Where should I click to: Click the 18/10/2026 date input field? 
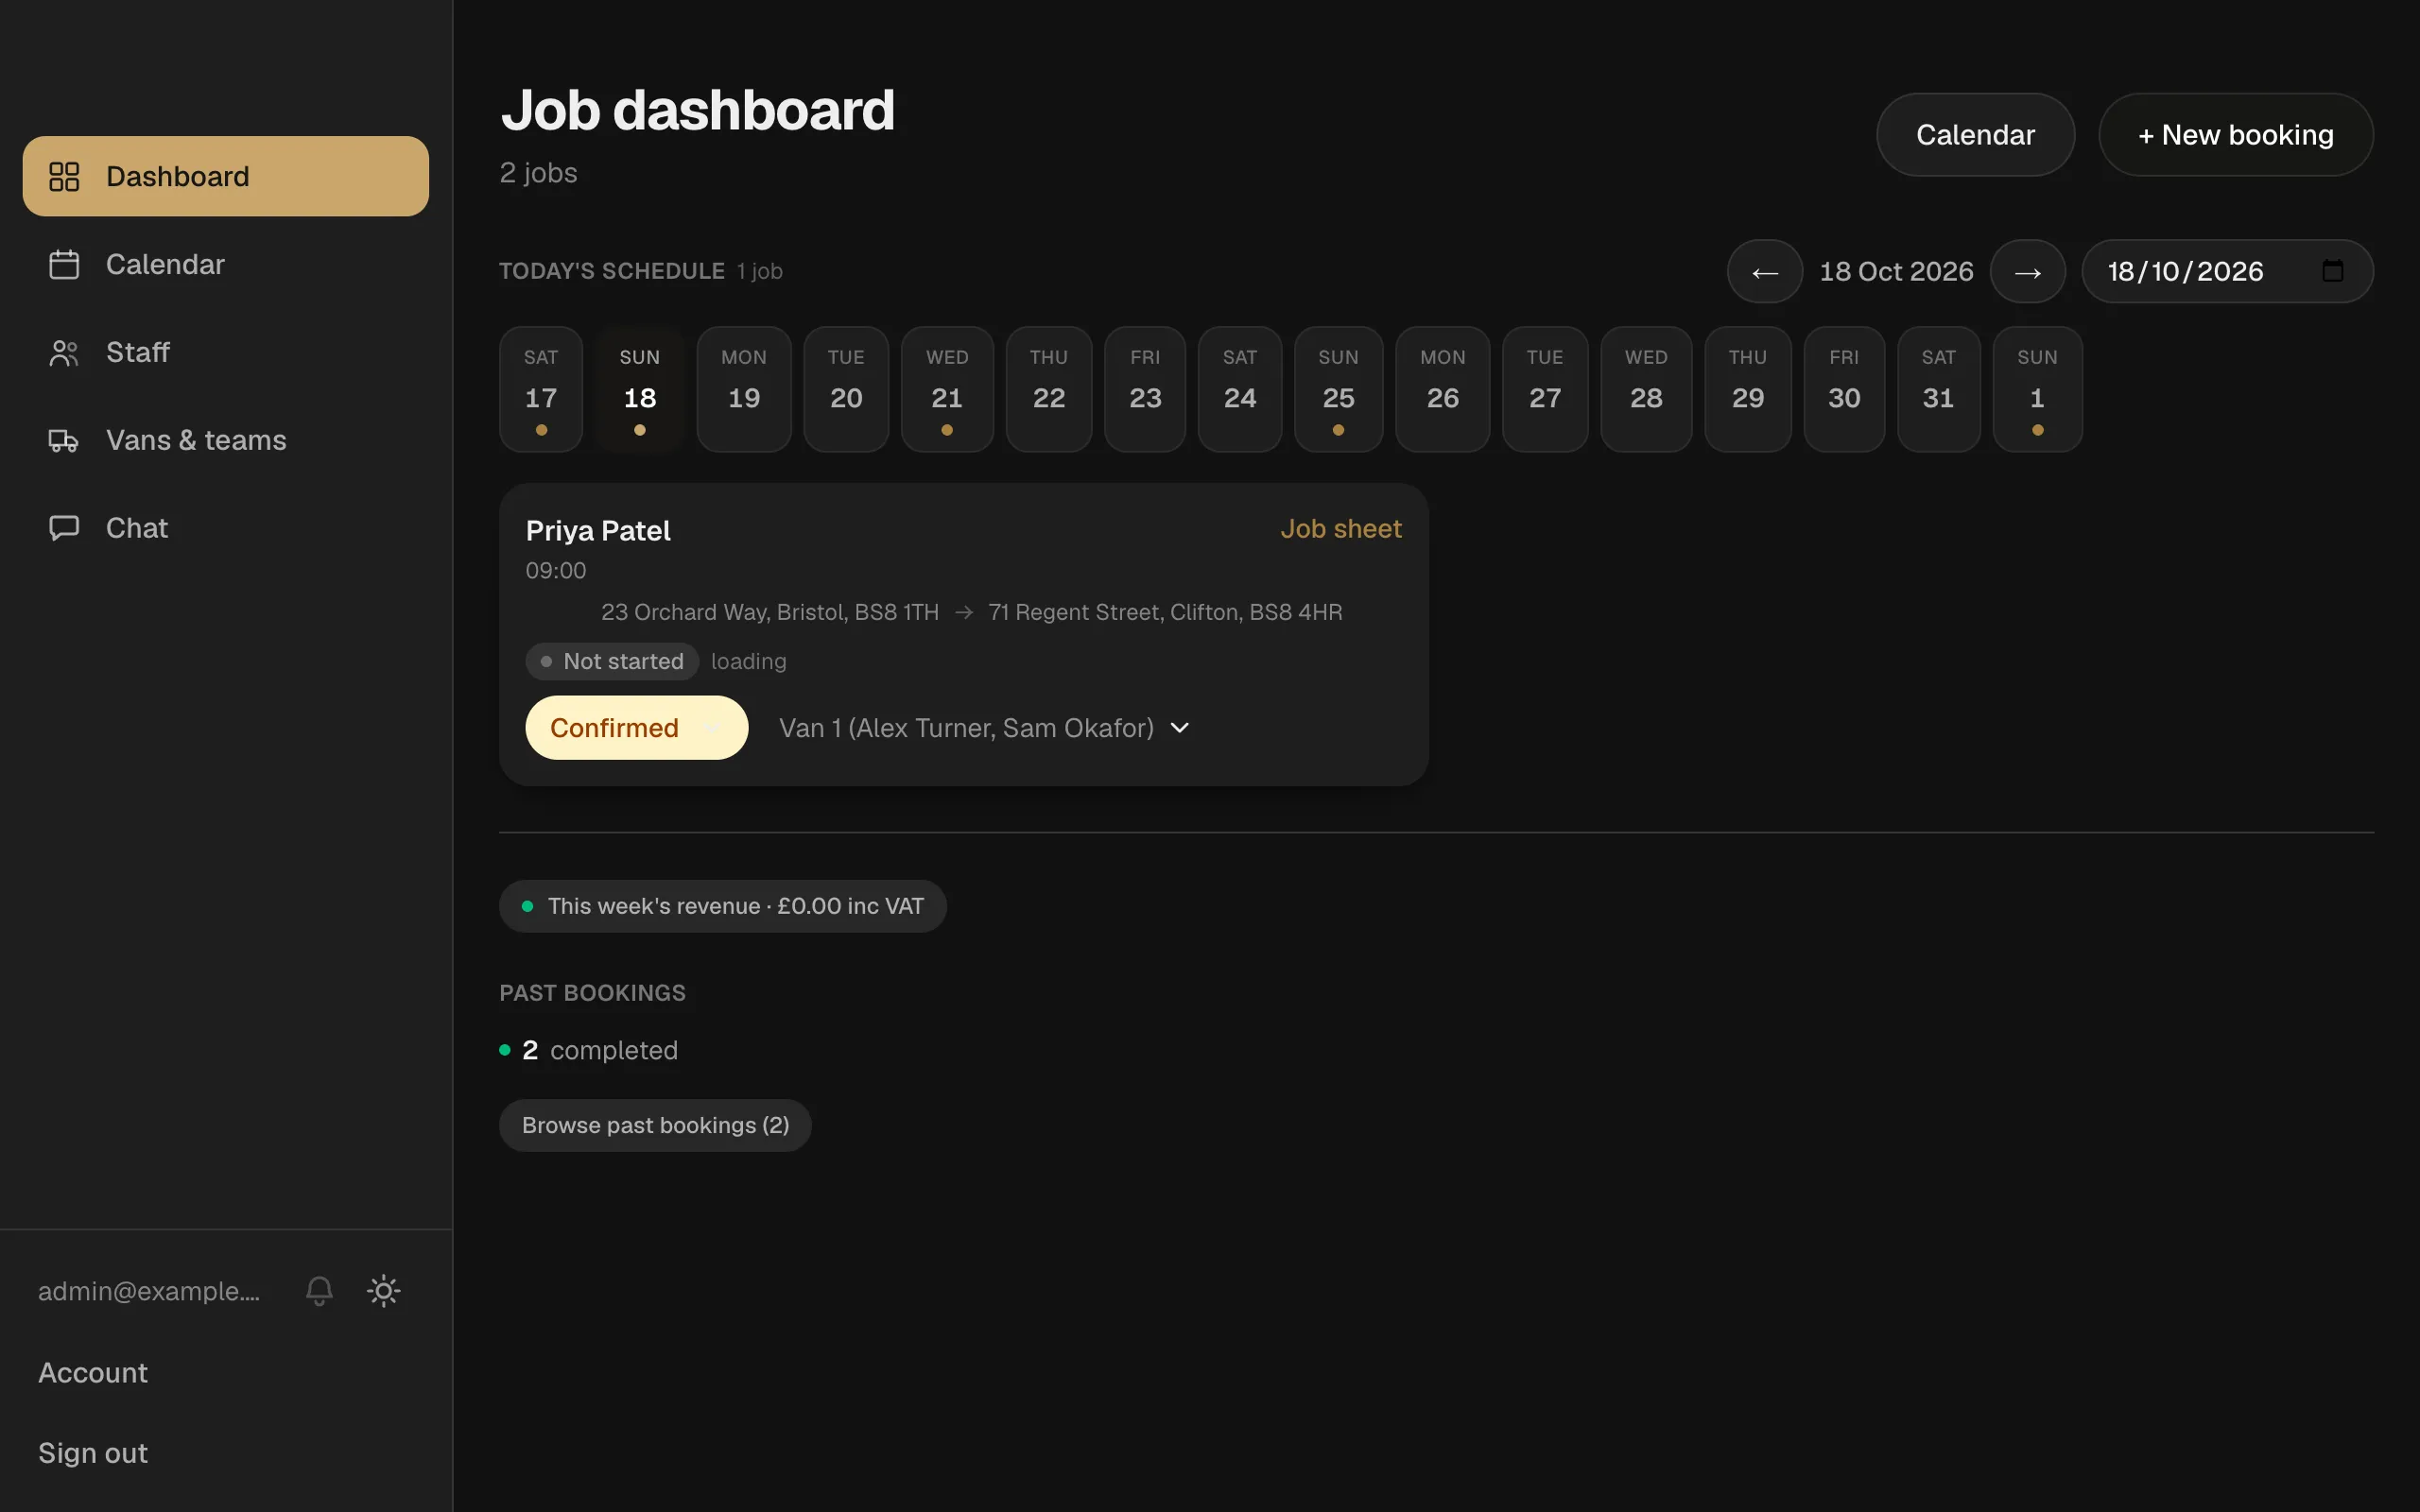click(2227, 271)
